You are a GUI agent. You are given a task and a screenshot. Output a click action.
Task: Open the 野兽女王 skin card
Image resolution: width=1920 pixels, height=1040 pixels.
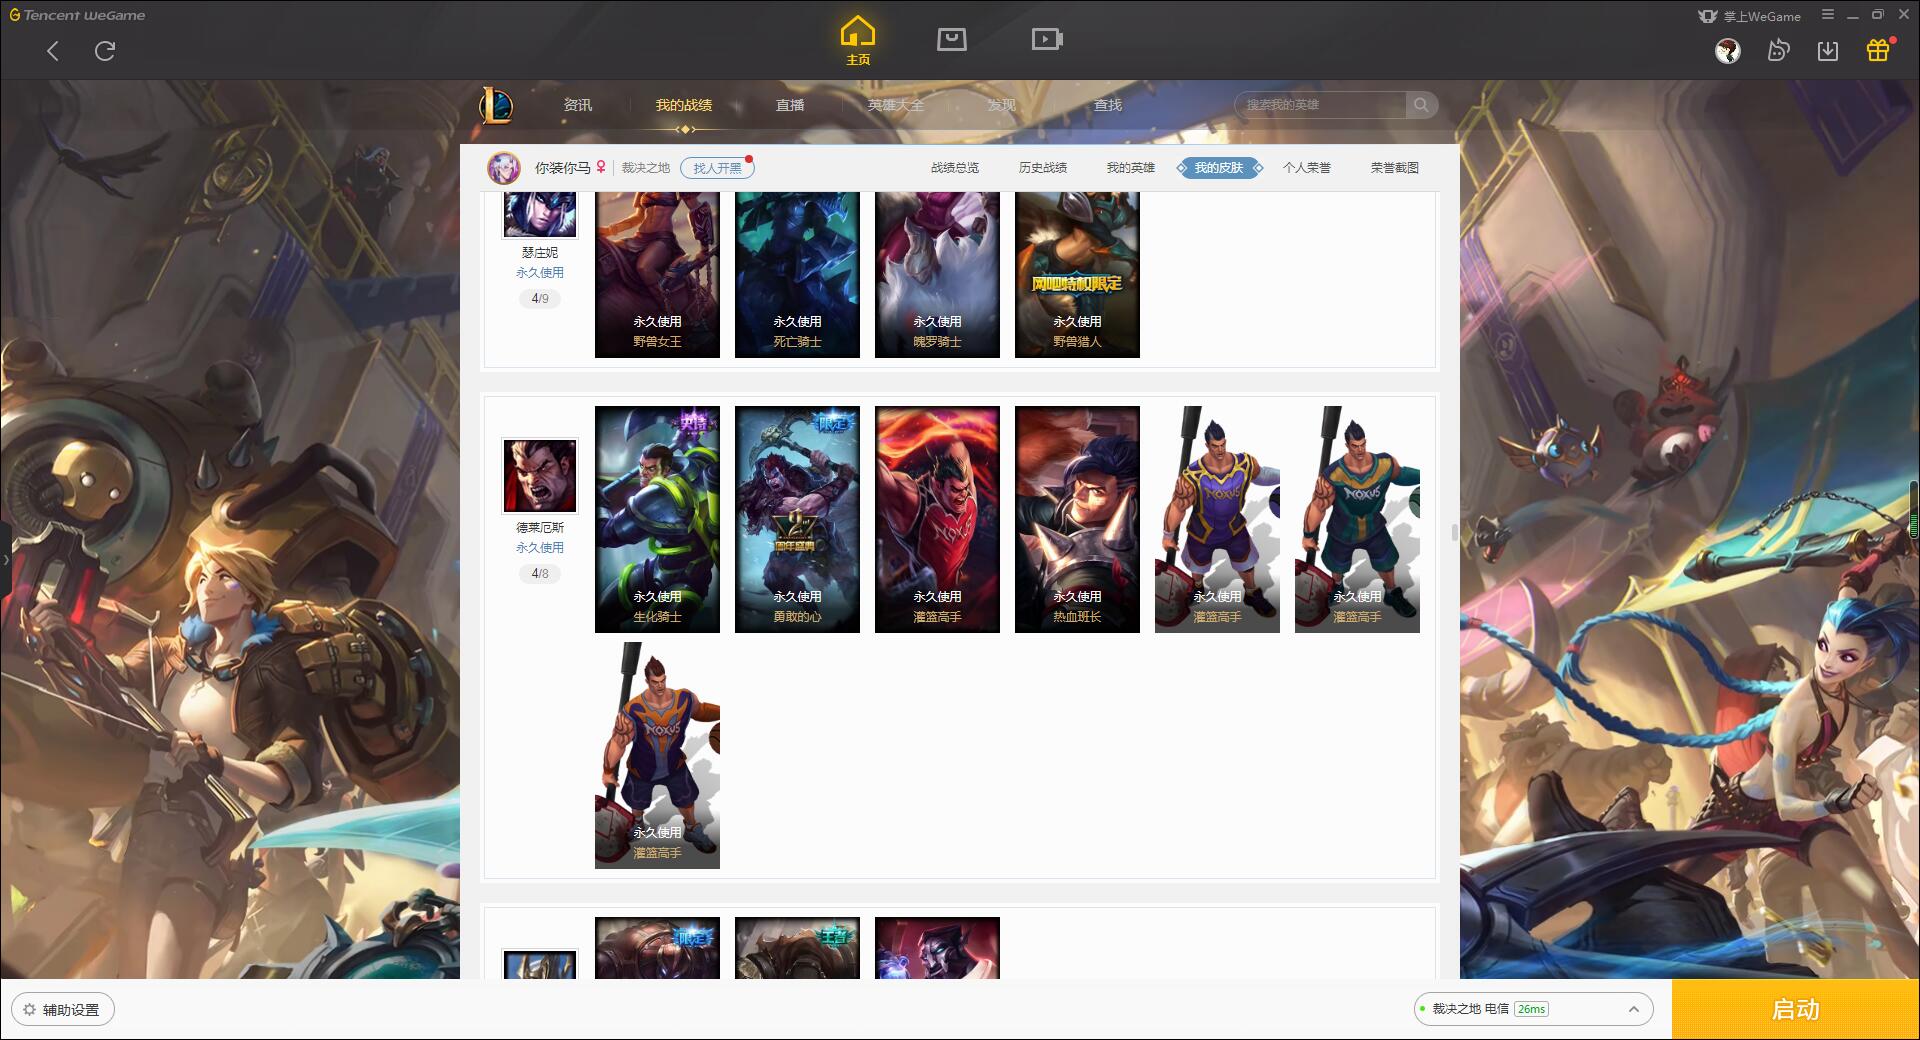point(657,275)
